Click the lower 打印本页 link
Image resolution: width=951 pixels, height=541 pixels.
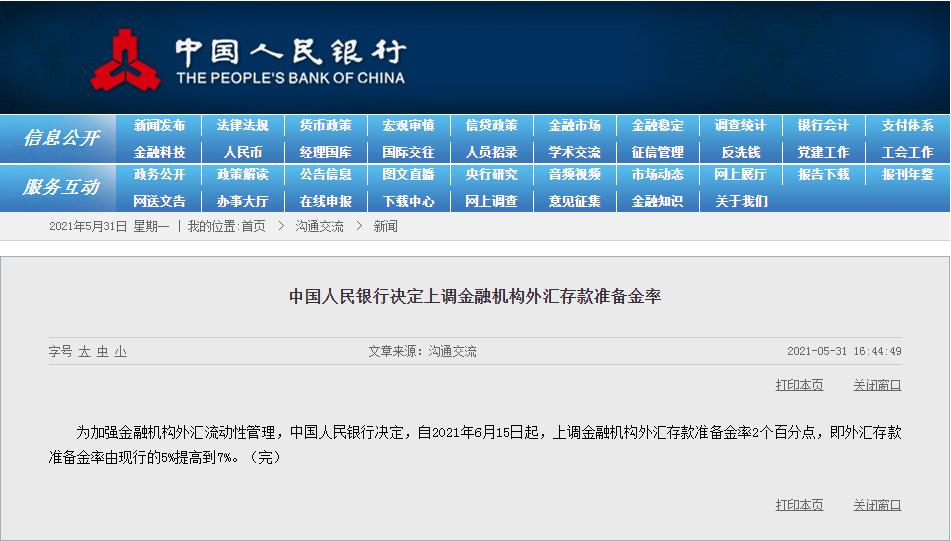tap(799, 505)
